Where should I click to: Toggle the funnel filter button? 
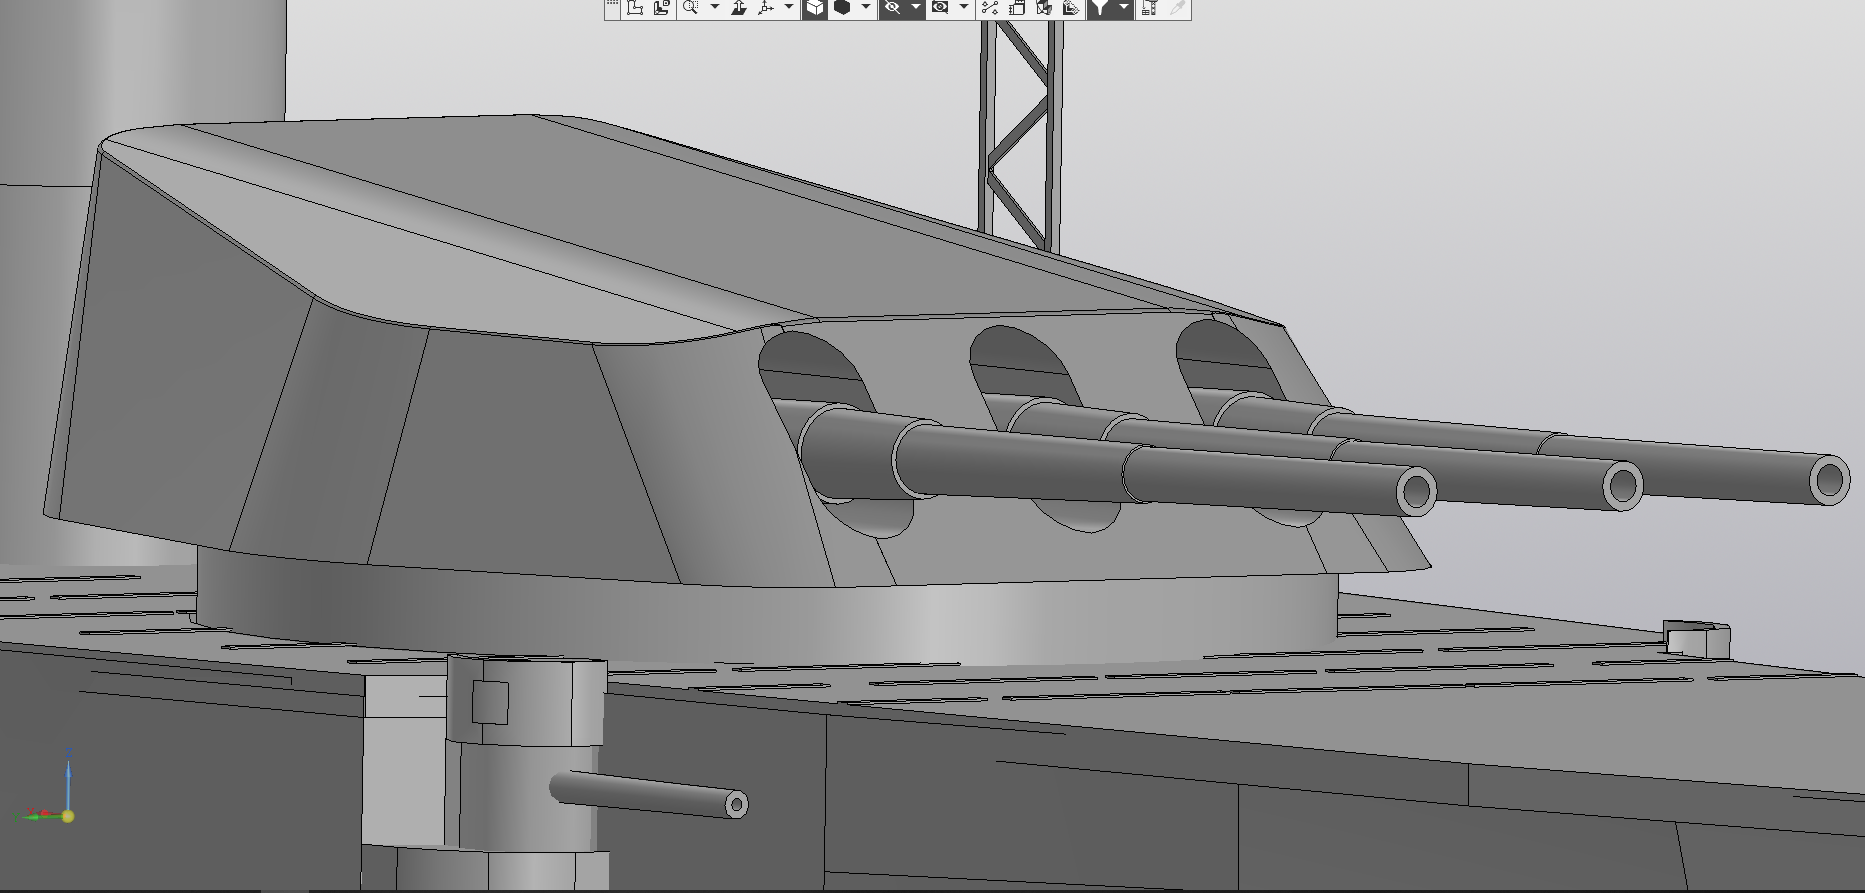pos(1099,8)
